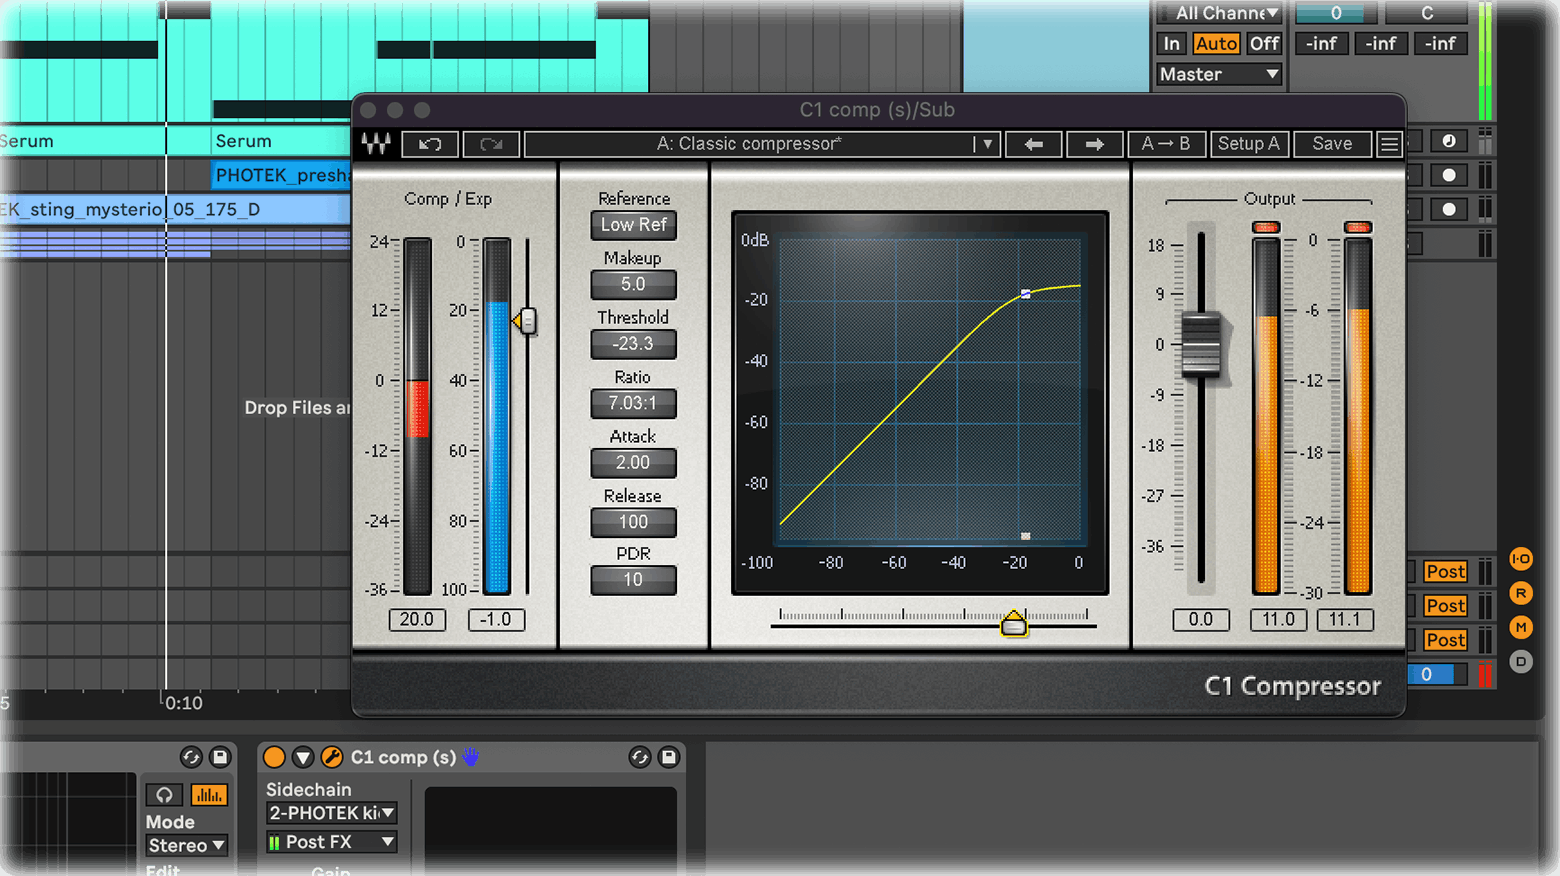The width and height of the screenshot is (1560, 876).
Task: Toggle the middle Post send button
Action: (x=1445, y=606)
